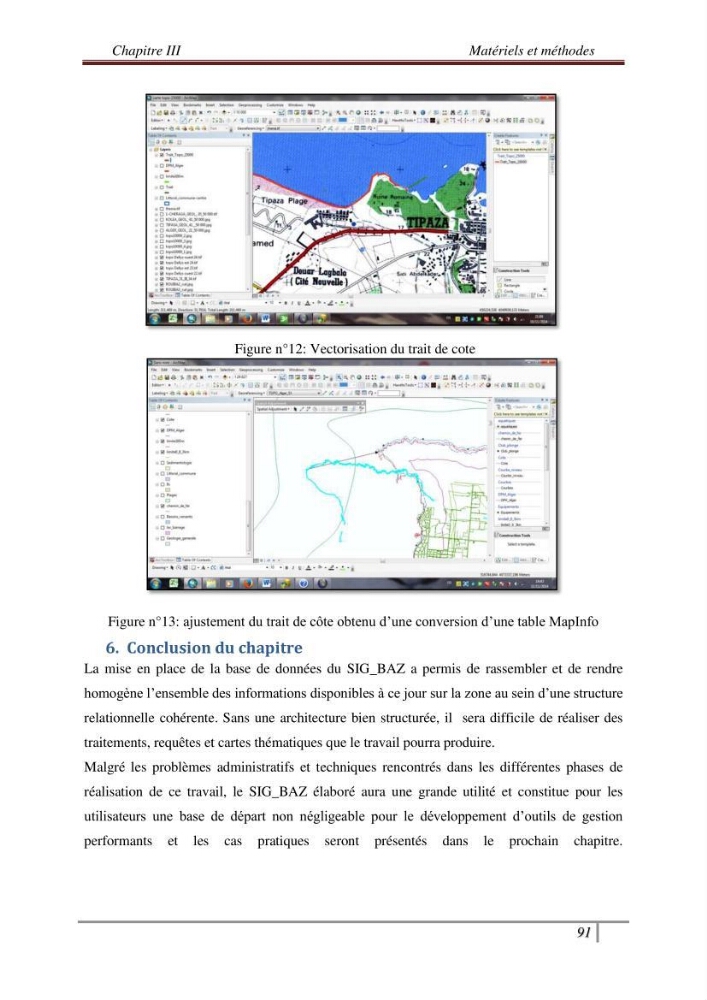Uncheck Trait_Topo_25000 layer in Figure 12 contents

pos(161,155)
